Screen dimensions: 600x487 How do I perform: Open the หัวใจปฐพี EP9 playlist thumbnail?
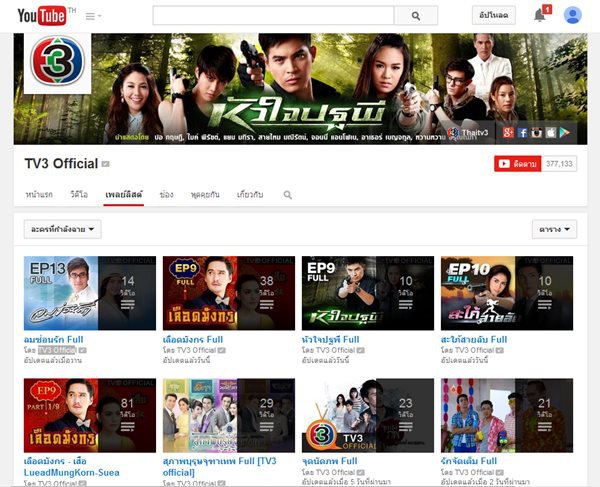click(x=368, y=293)
